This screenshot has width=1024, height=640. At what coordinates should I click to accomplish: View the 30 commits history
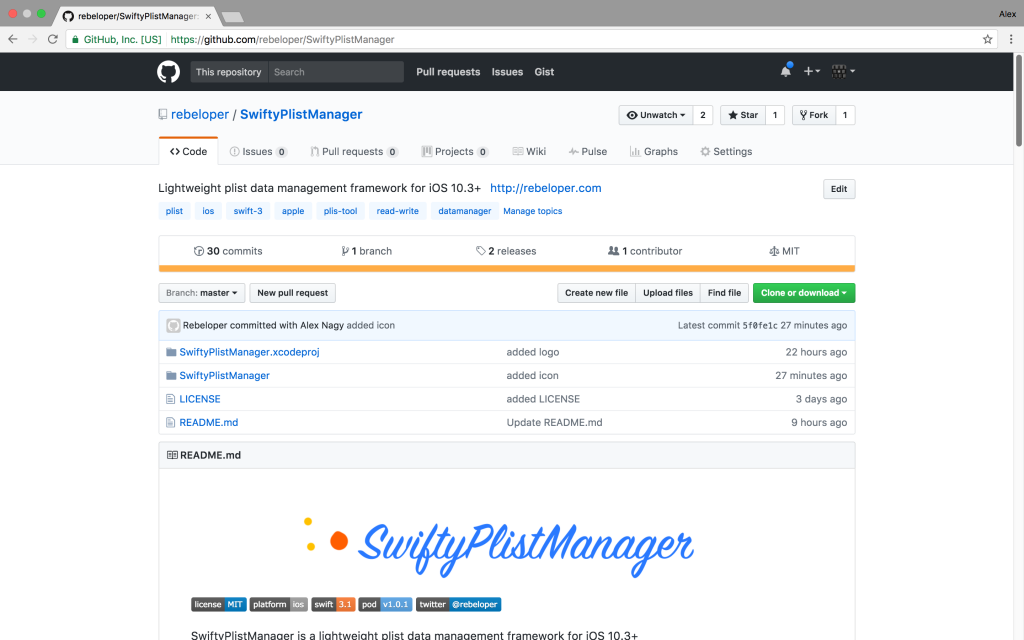(x=228, y=251)
